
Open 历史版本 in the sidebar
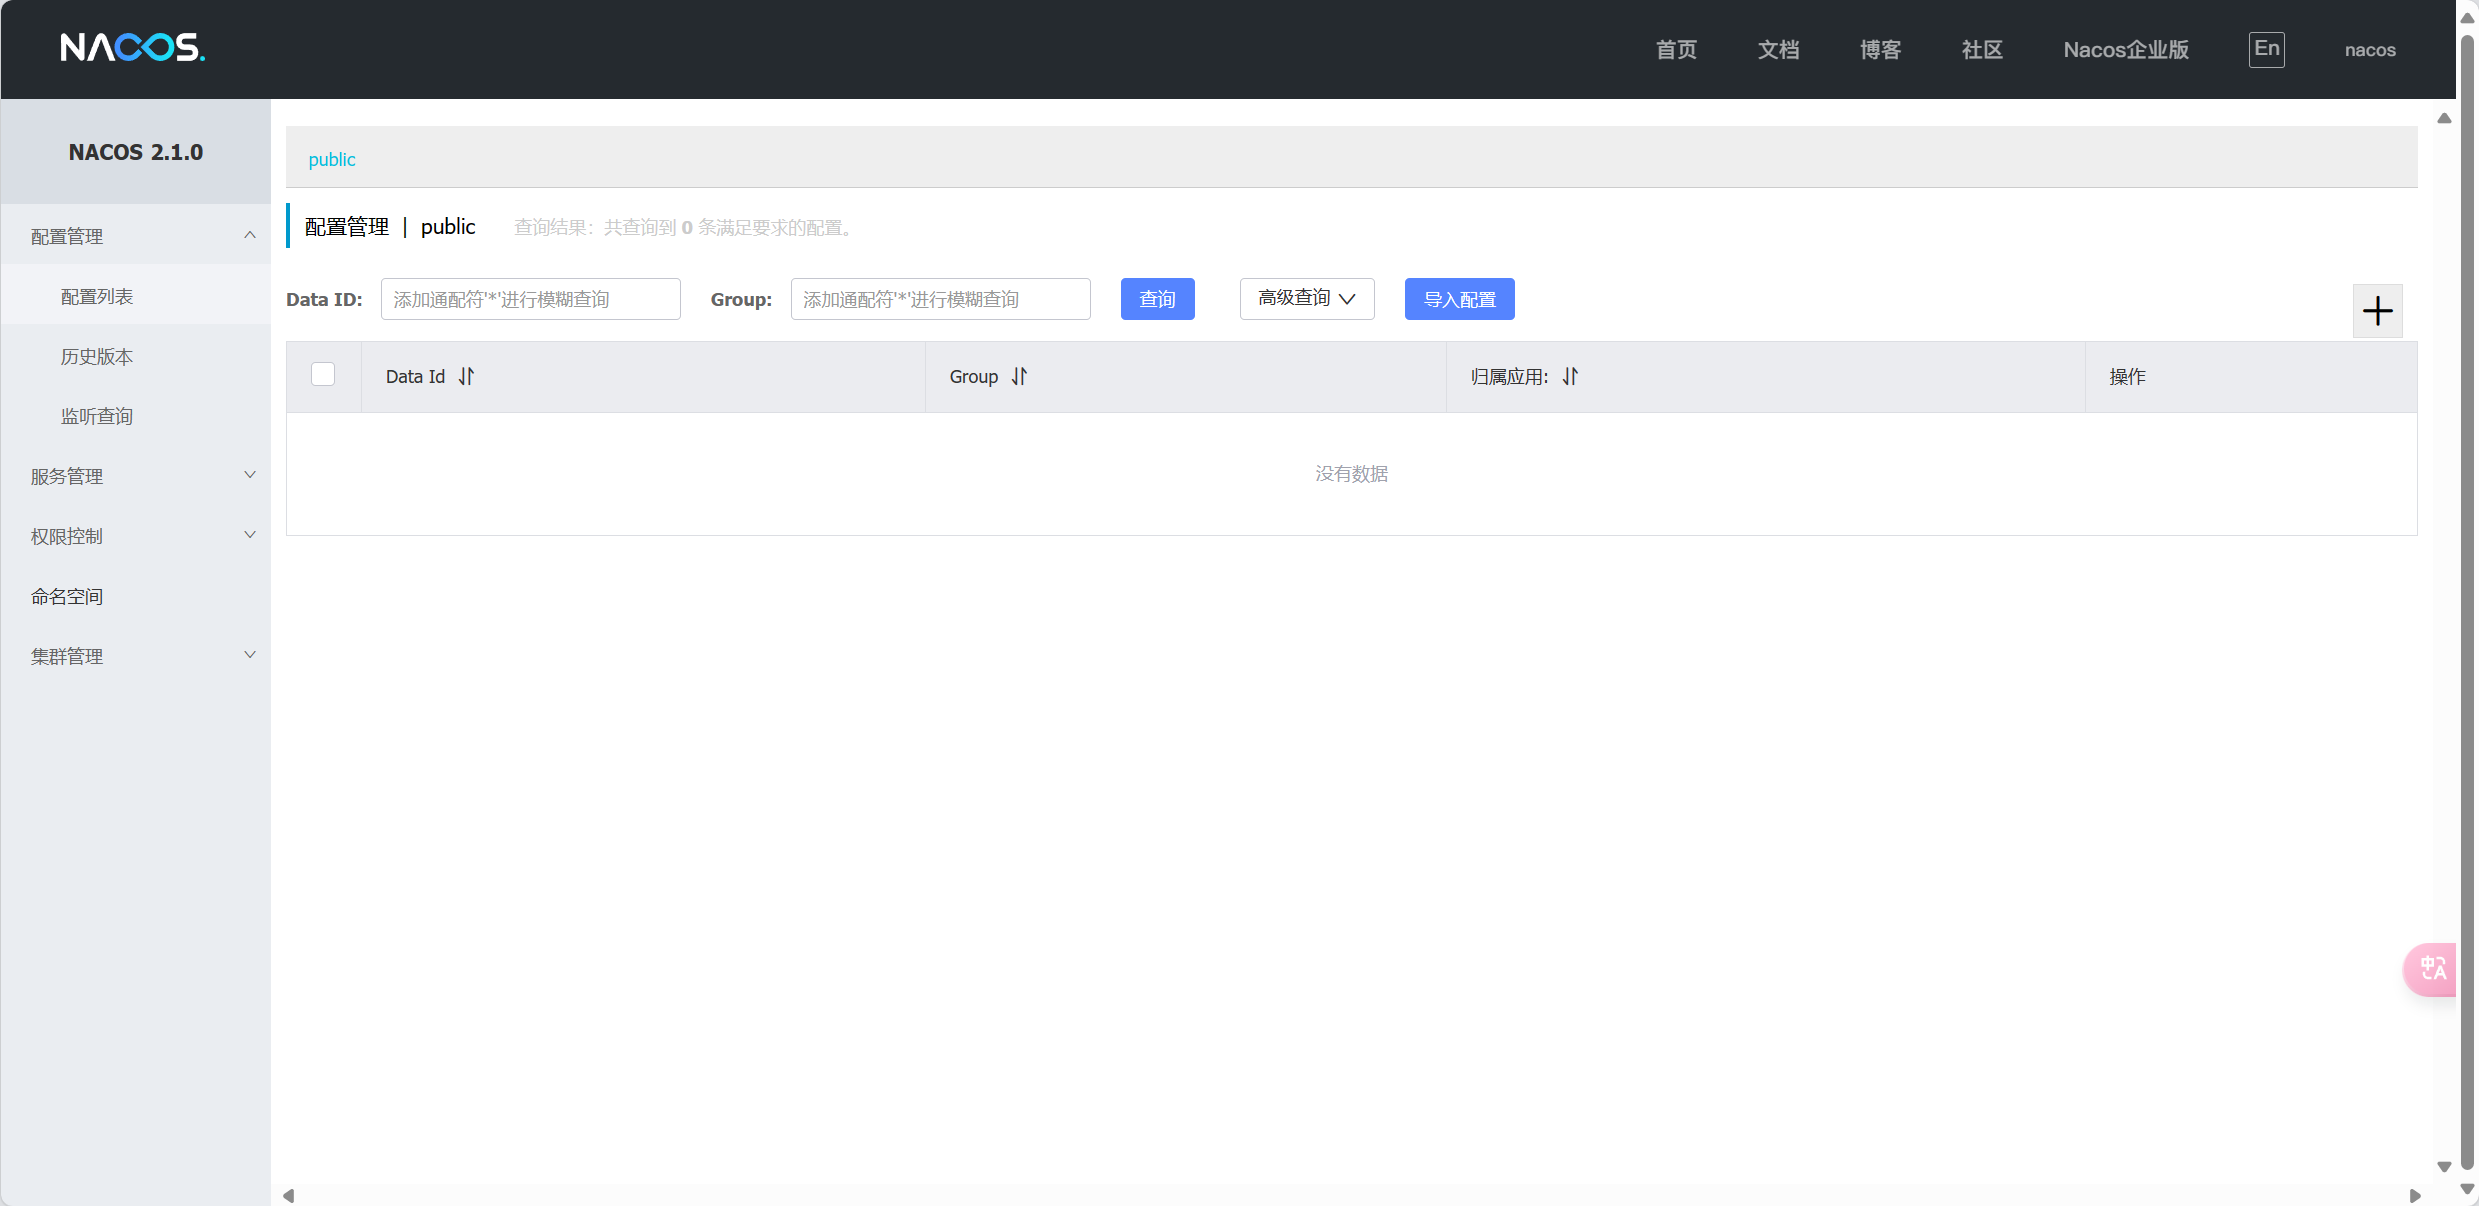tap(97, 356)
